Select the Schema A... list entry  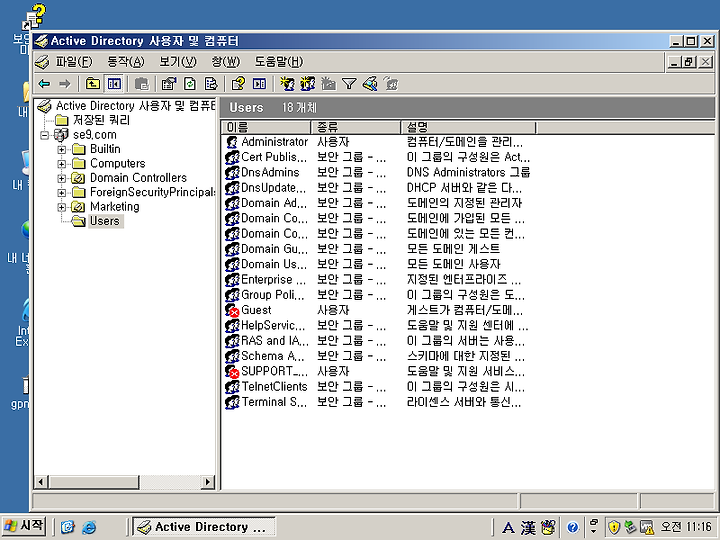[273, 356]
